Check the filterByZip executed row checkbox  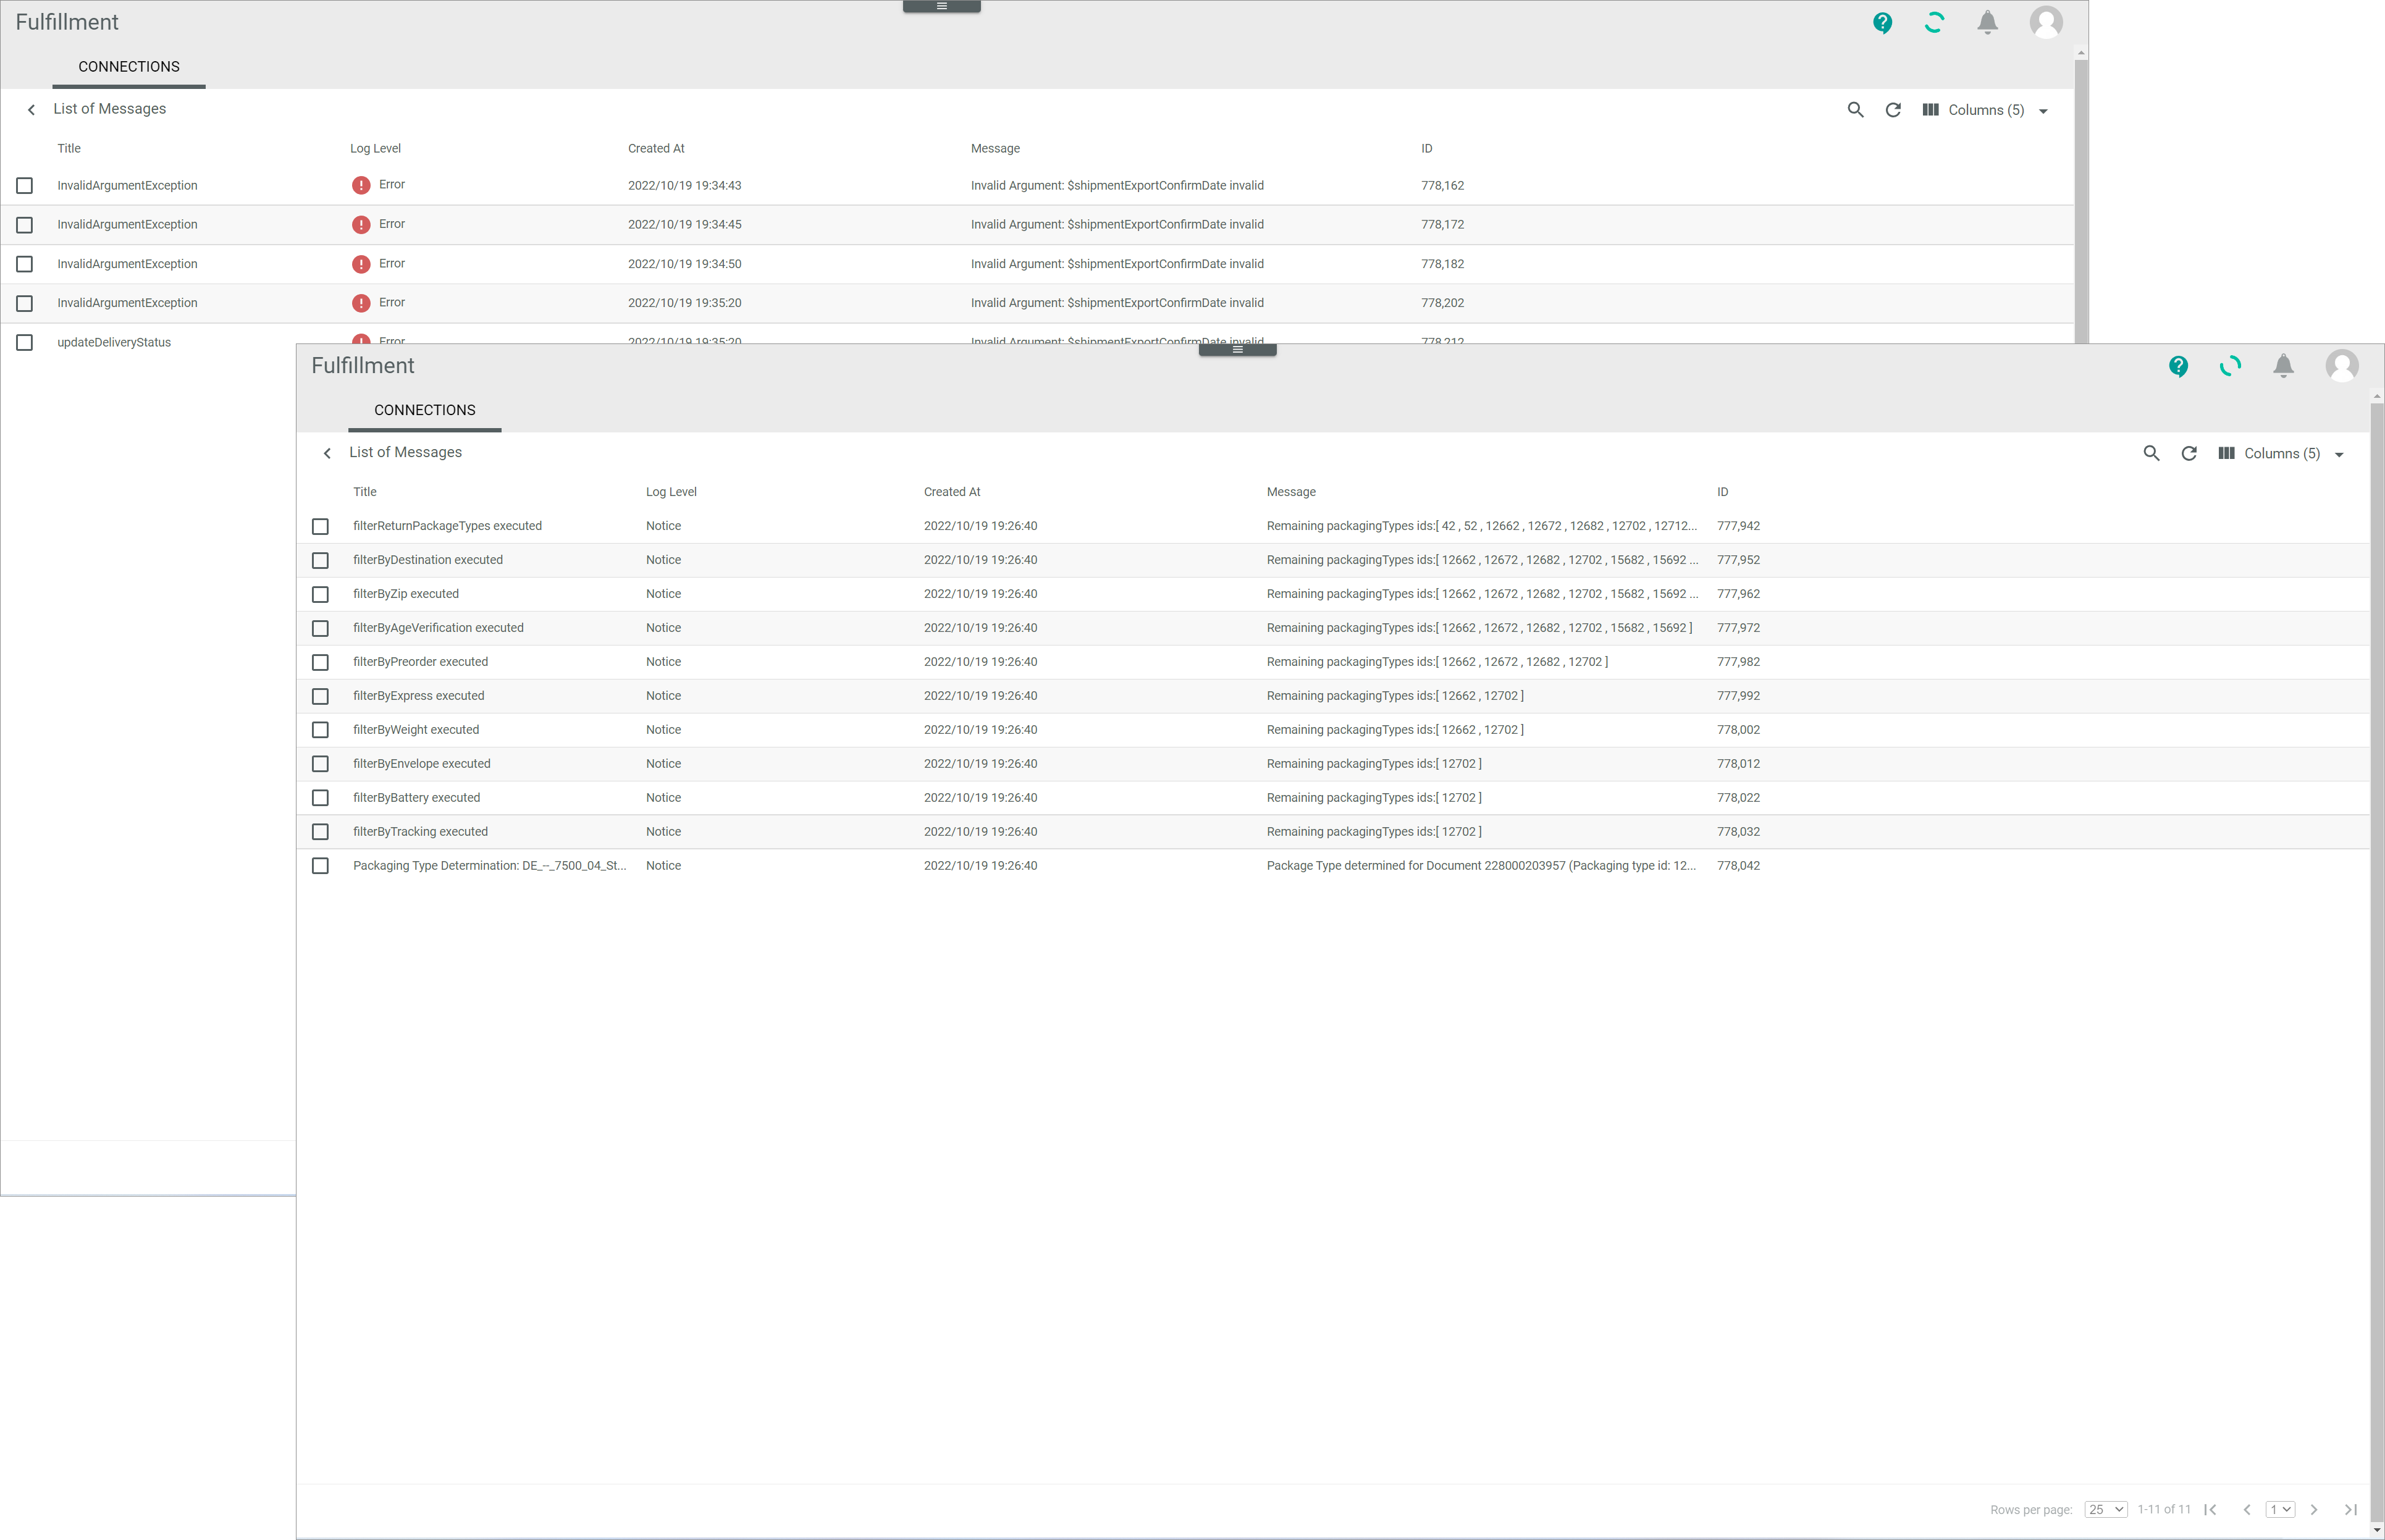pyautogui.click(x=320, y=594)
